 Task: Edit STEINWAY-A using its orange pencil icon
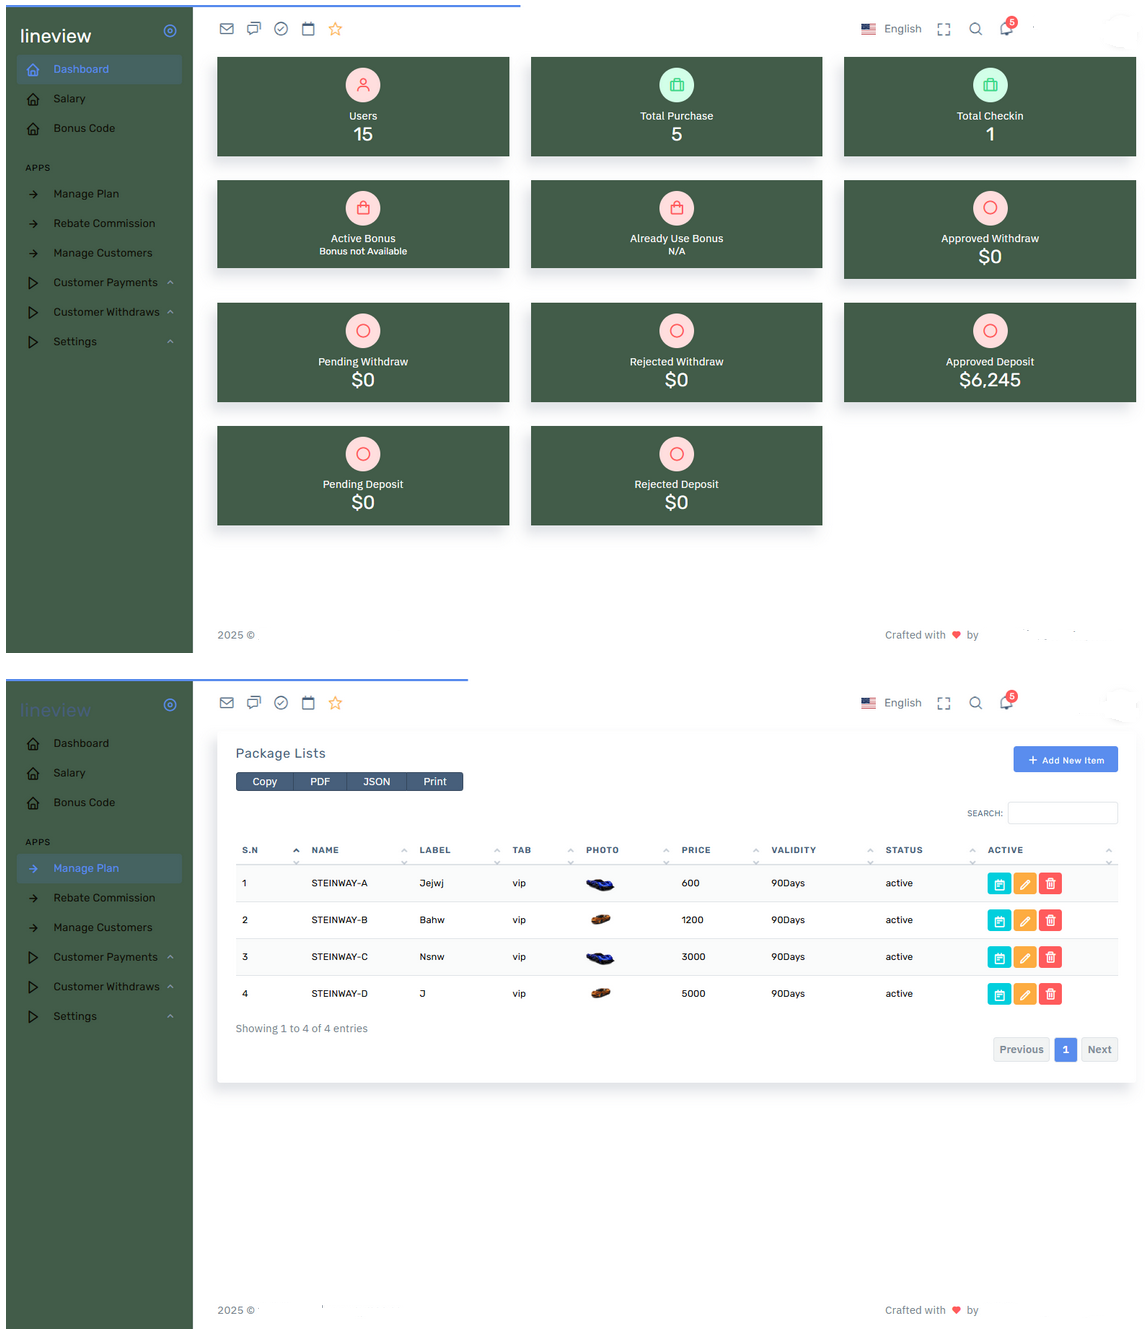pyautogui.click(x=1024, y=883)
